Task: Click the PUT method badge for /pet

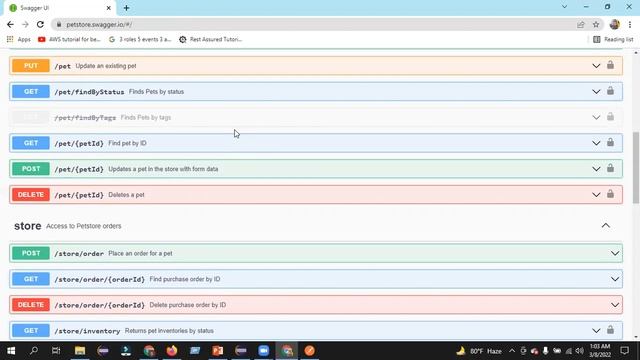Action: pos(31,66)
